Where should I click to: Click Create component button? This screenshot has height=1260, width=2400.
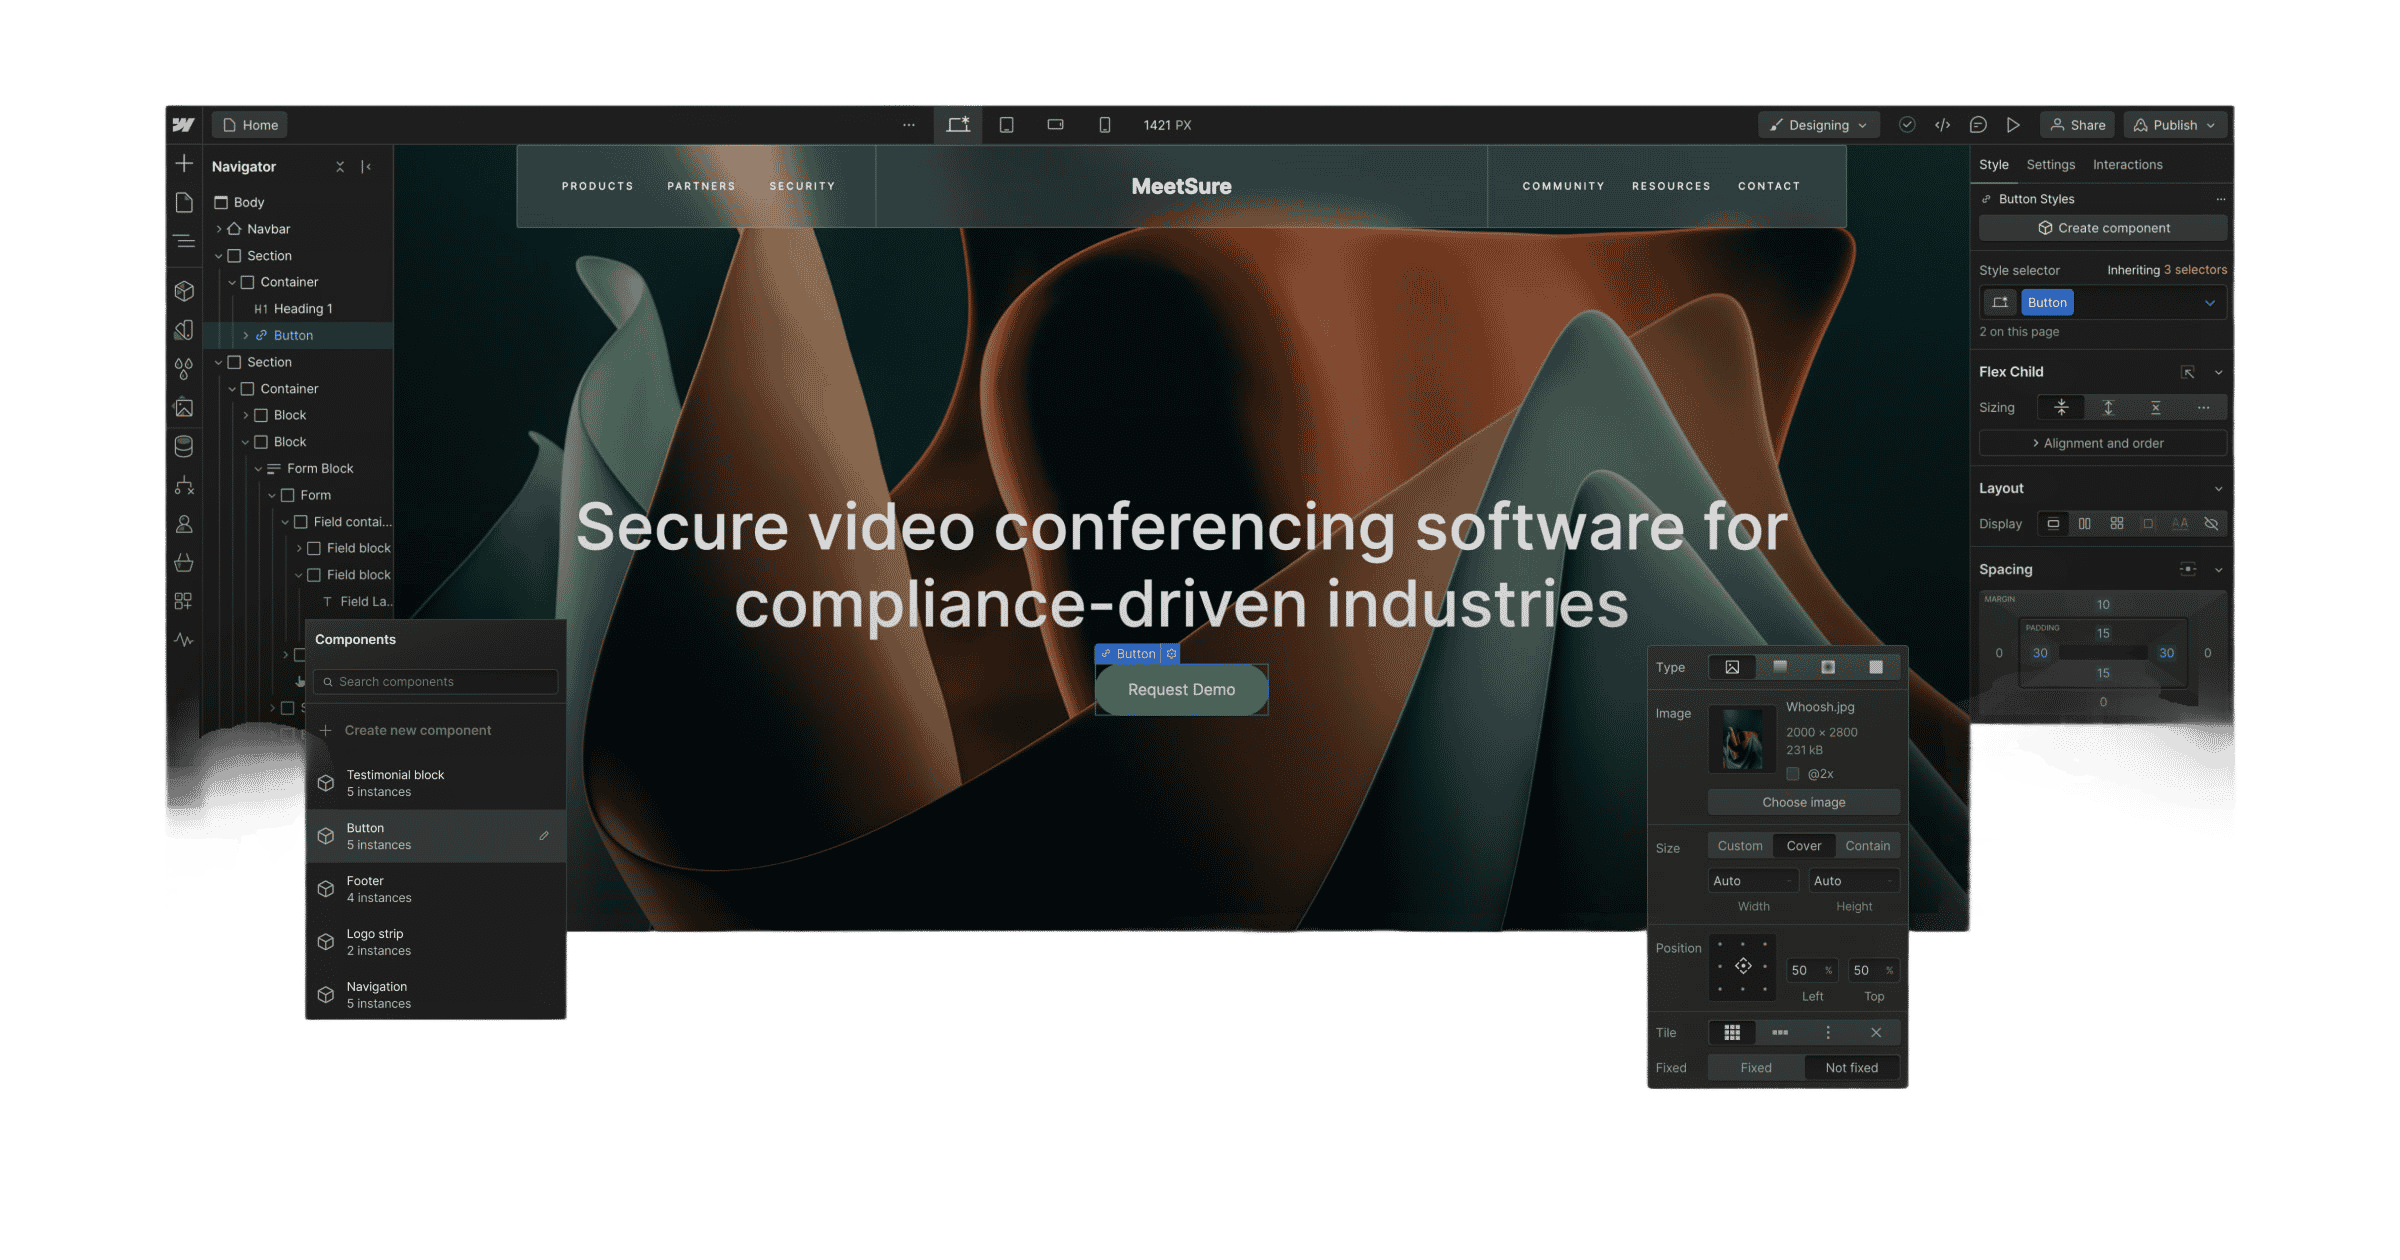tap(2103, 228)
